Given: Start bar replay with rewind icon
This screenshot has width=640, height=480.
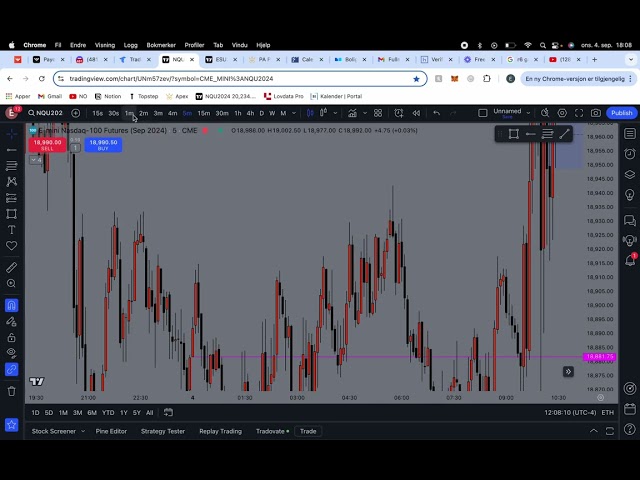Looking at the screenshot, I should click(416, 113).
